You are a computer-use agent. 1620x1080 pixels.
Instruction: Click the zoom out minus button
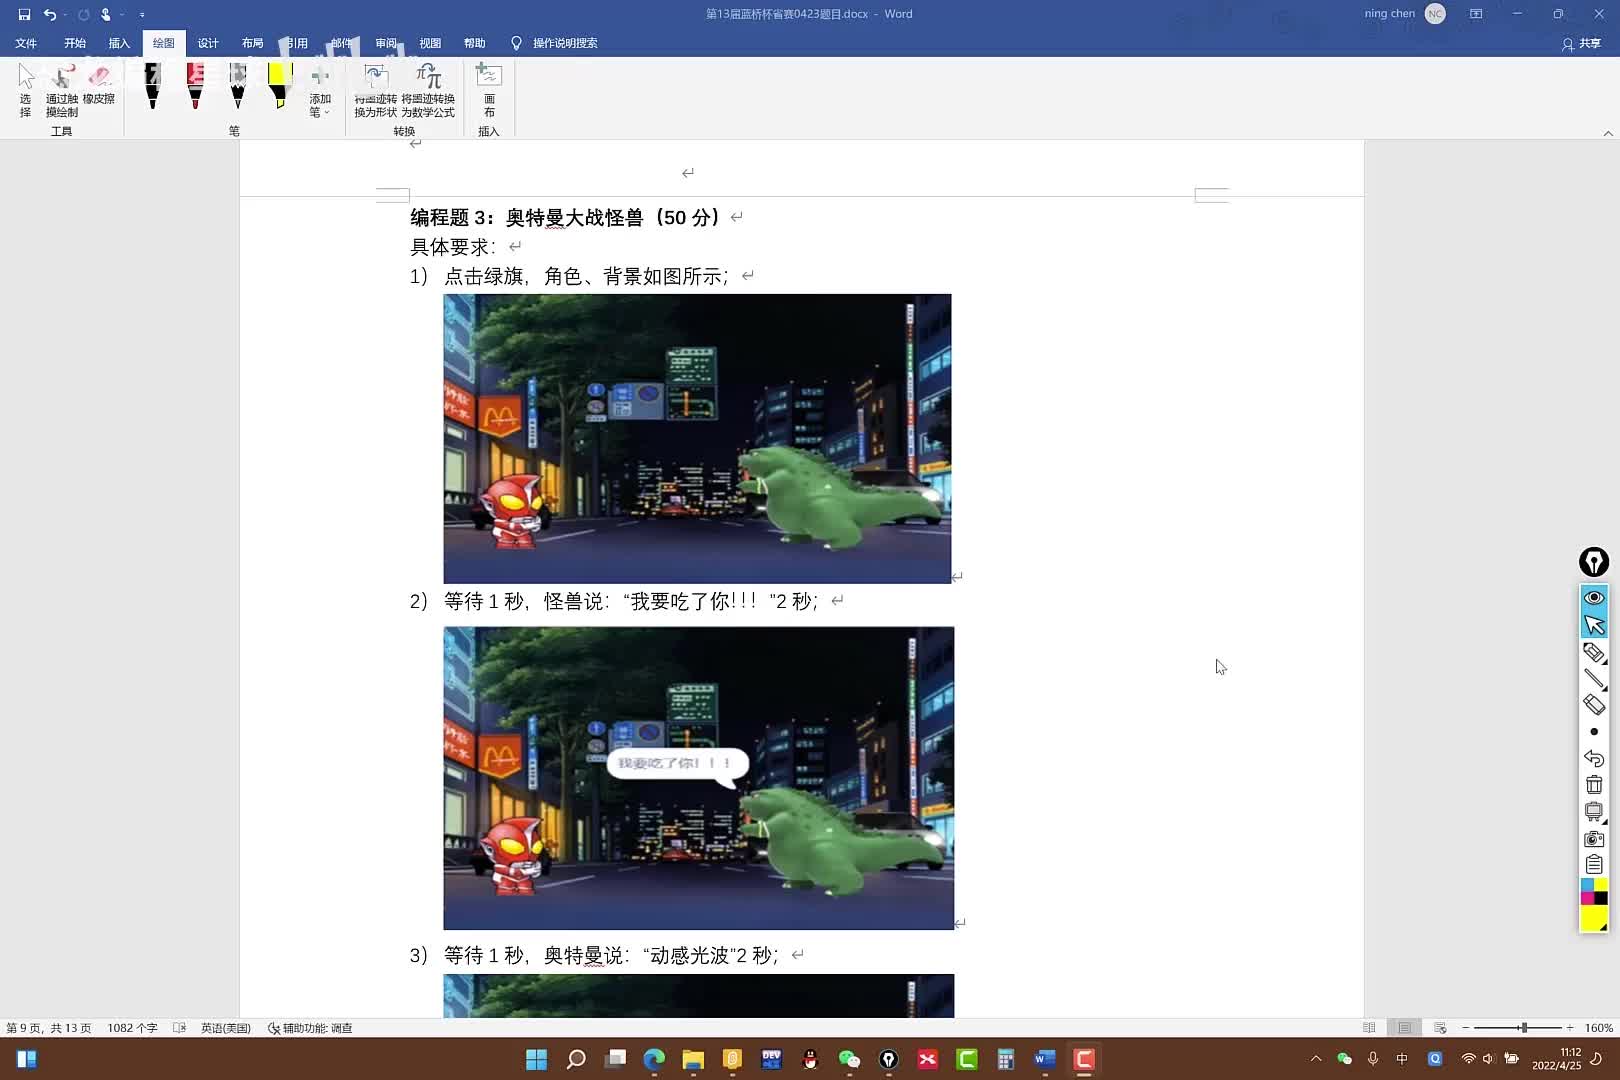(1466, 1028)
